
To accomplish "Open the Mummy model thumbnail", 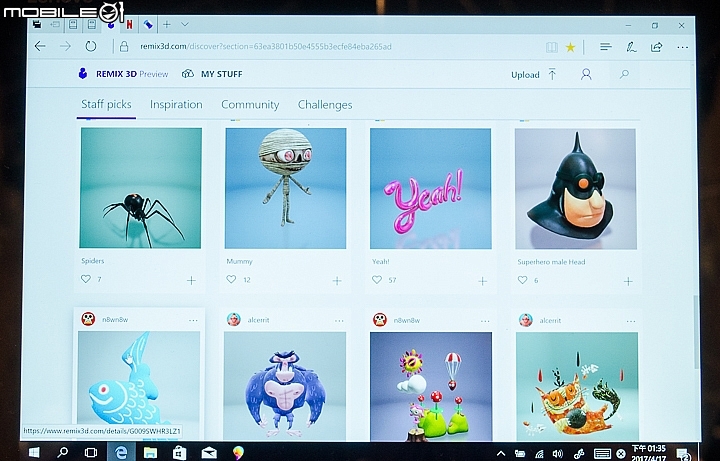I will click(285, 188).
